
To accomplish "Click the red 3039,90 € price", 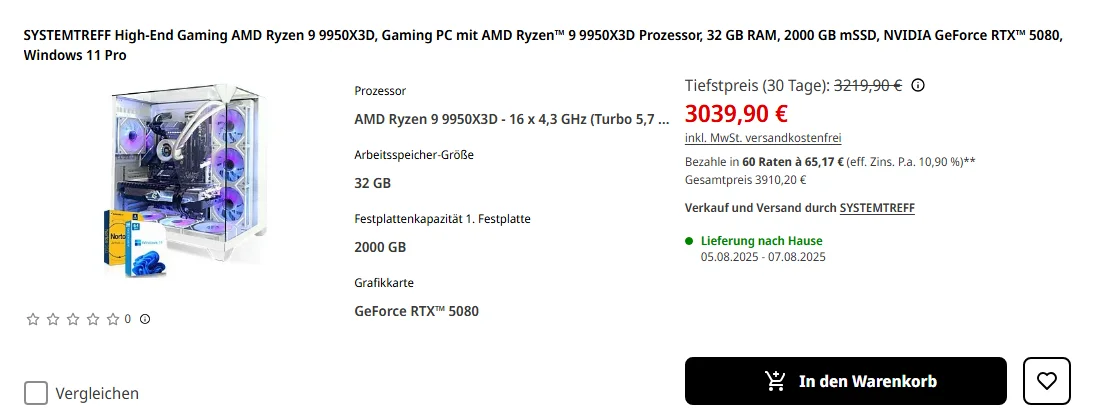I will tap(736, 113).
